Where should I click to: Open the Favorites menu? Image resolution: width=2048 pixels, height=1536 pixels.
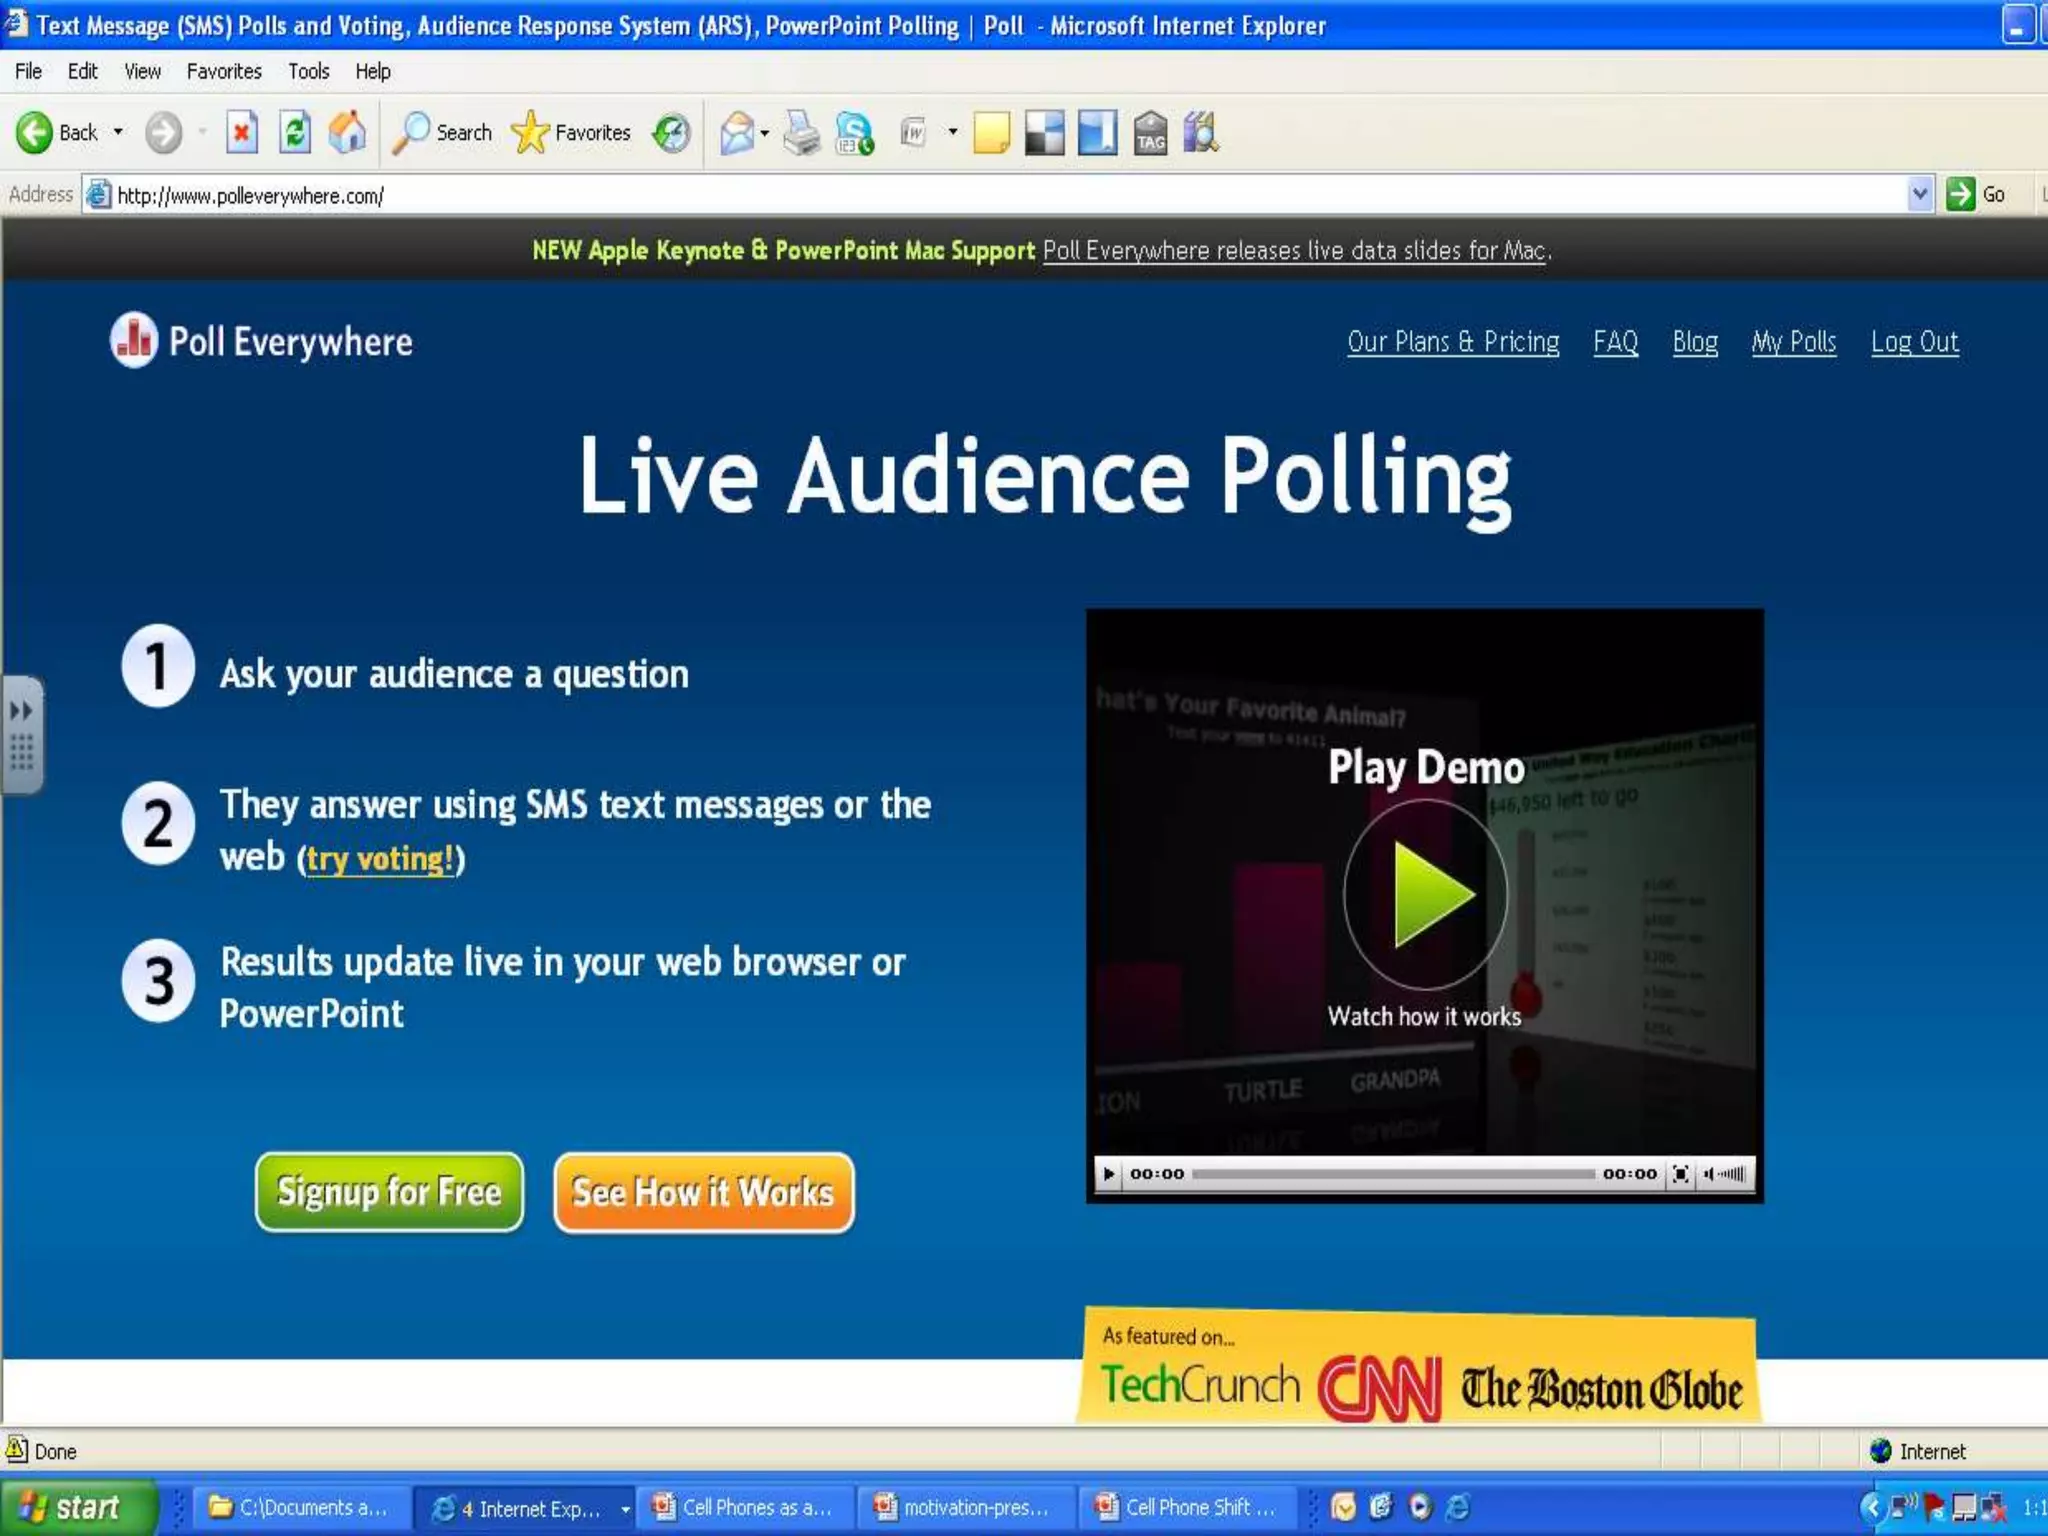coord(224,71)
